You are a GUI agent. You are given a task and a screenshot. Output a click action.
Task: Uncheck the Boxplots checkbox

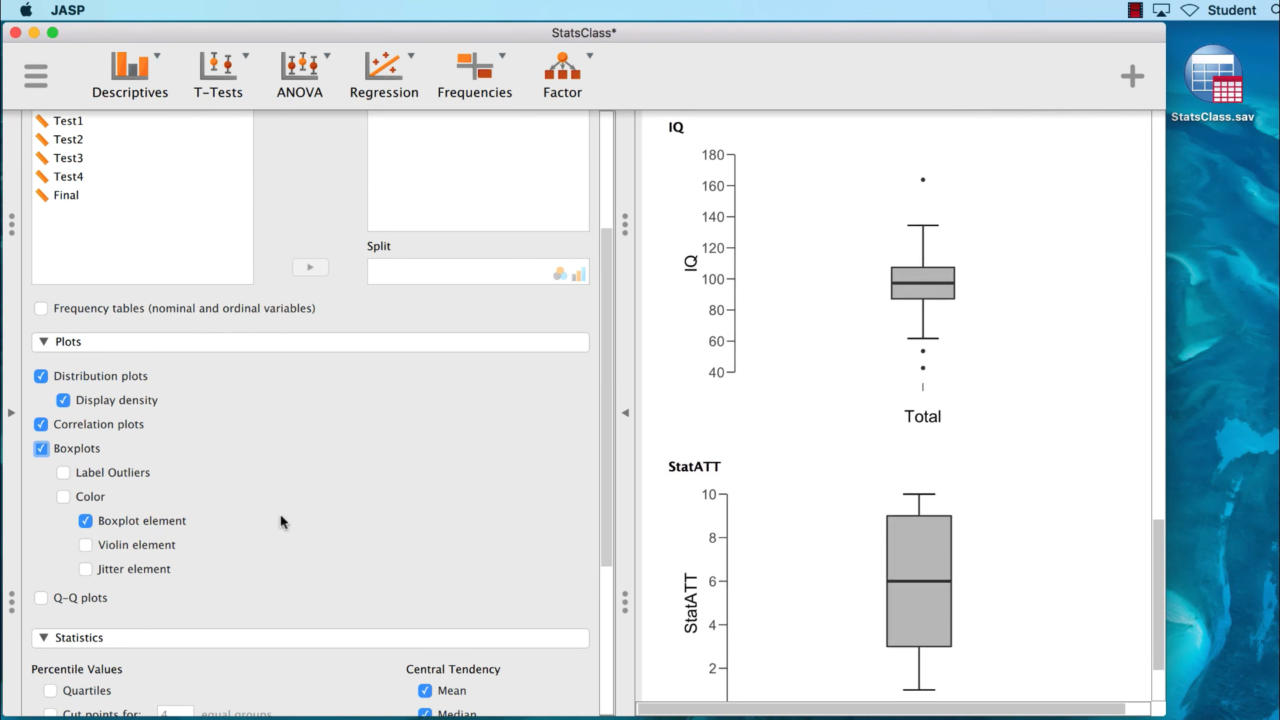41,448
